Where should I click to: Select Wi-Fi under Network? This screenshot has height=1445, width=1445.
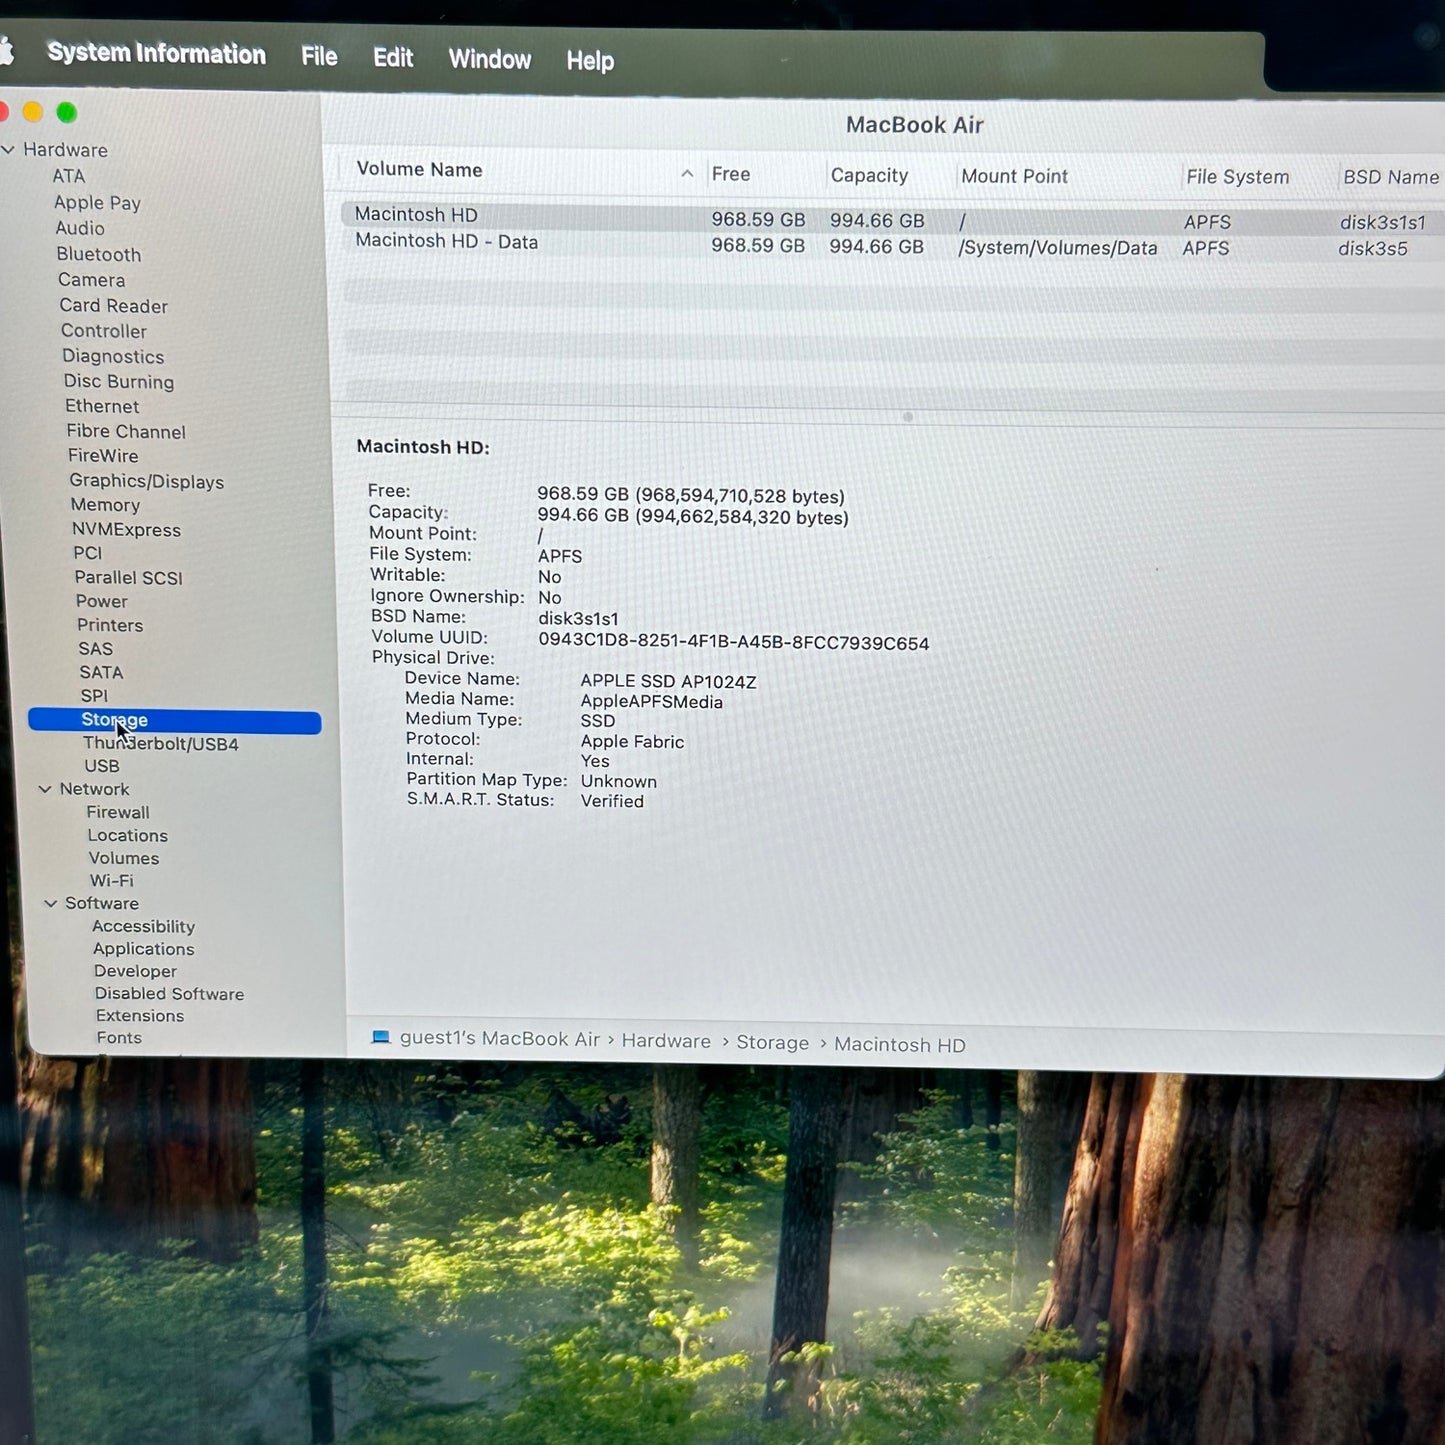point(112,881)
